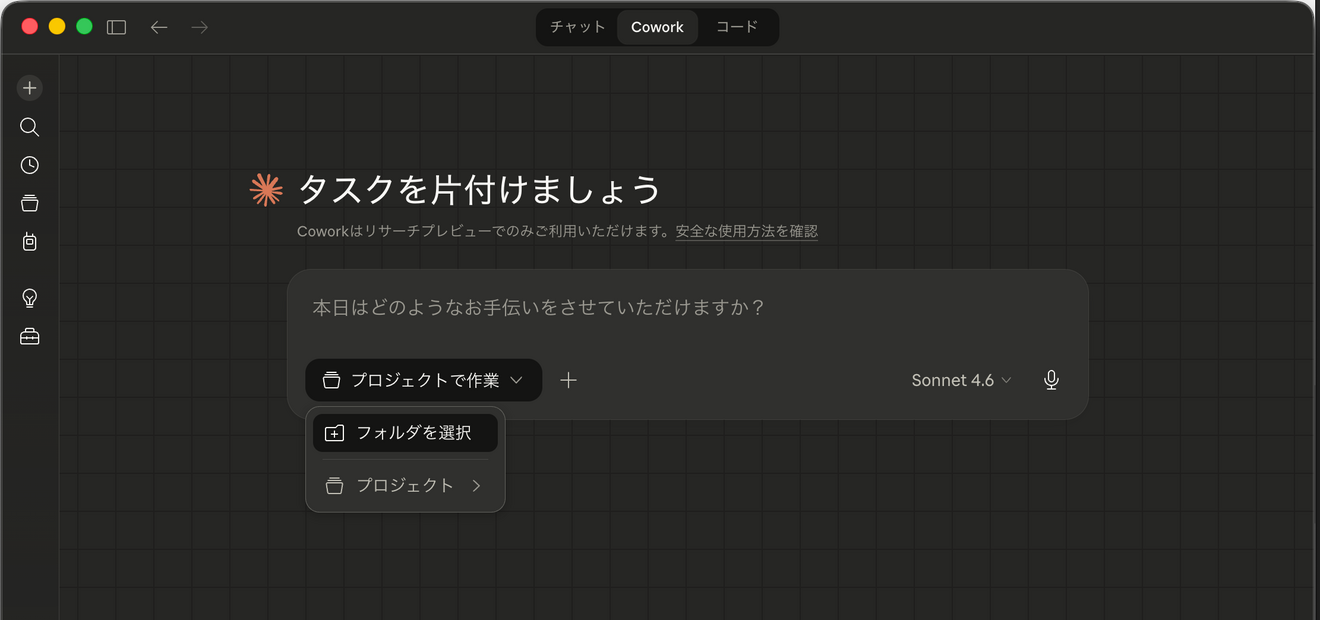Open the 安全な使用方法を確認 link
The height and width of the screenshot is (620, 1320).
point(746,231)
